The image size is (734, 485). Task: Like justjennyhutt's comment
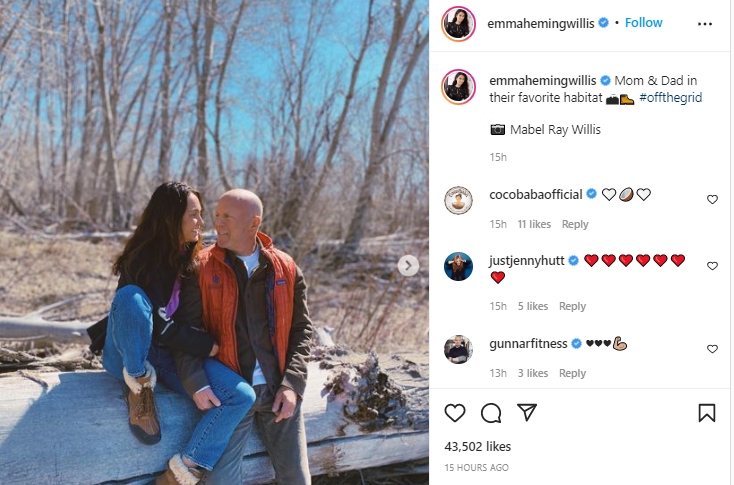coord(712,266)
